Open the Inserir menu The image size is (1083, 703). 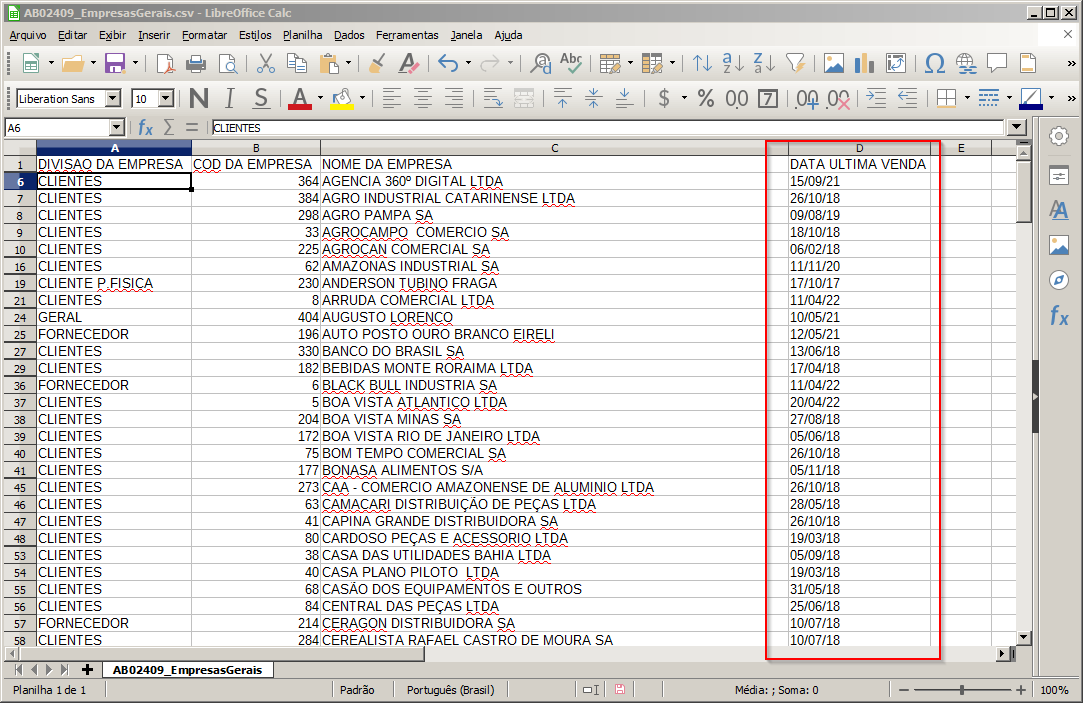[154, 35]
